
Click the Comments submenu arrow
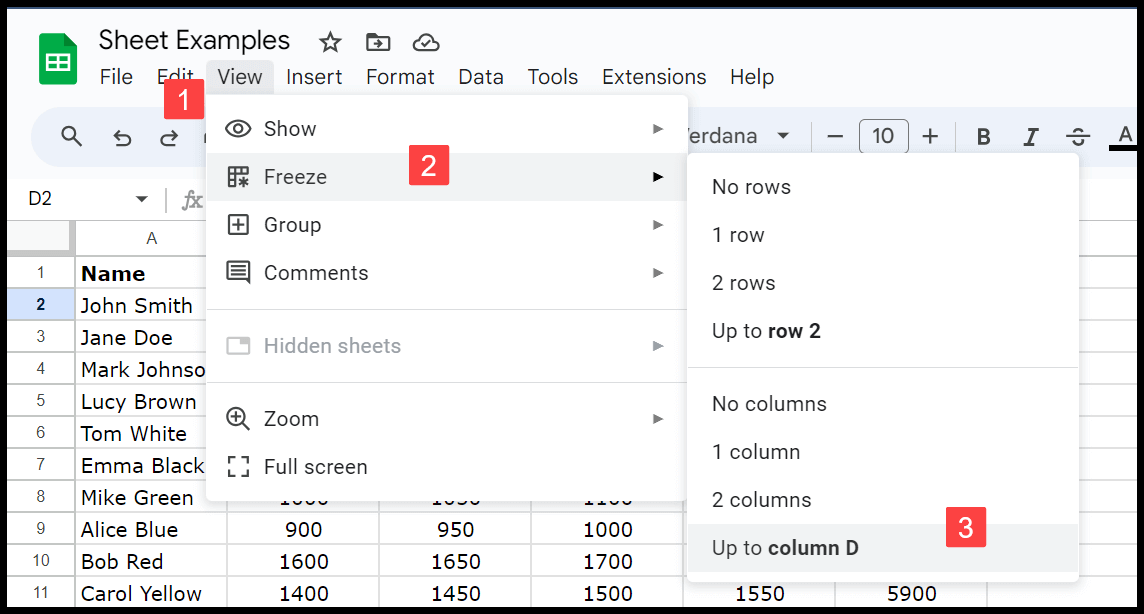[x=658, y=273]
